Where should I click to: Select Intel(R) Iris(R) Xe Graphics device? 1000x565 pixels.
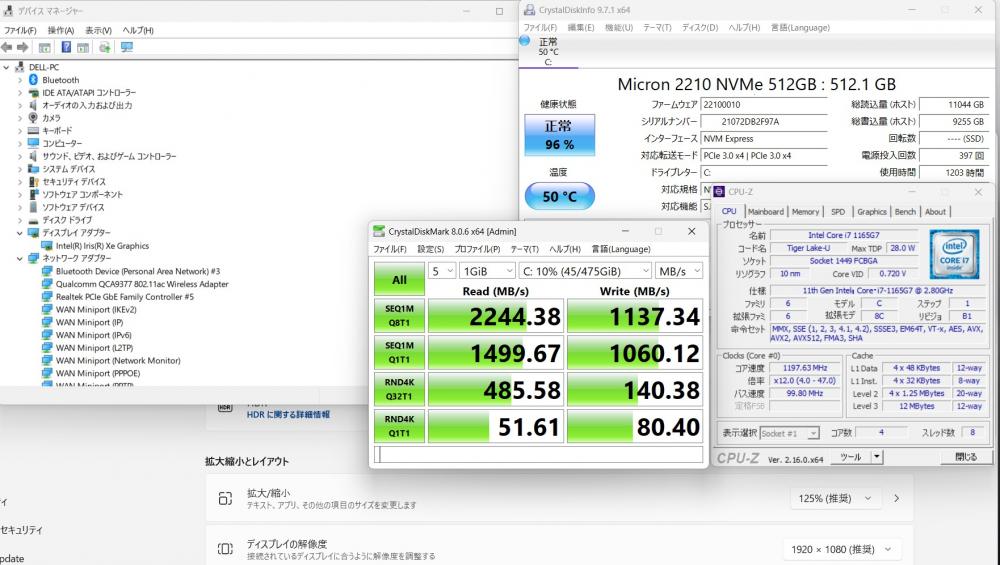[x=102, y=245]
